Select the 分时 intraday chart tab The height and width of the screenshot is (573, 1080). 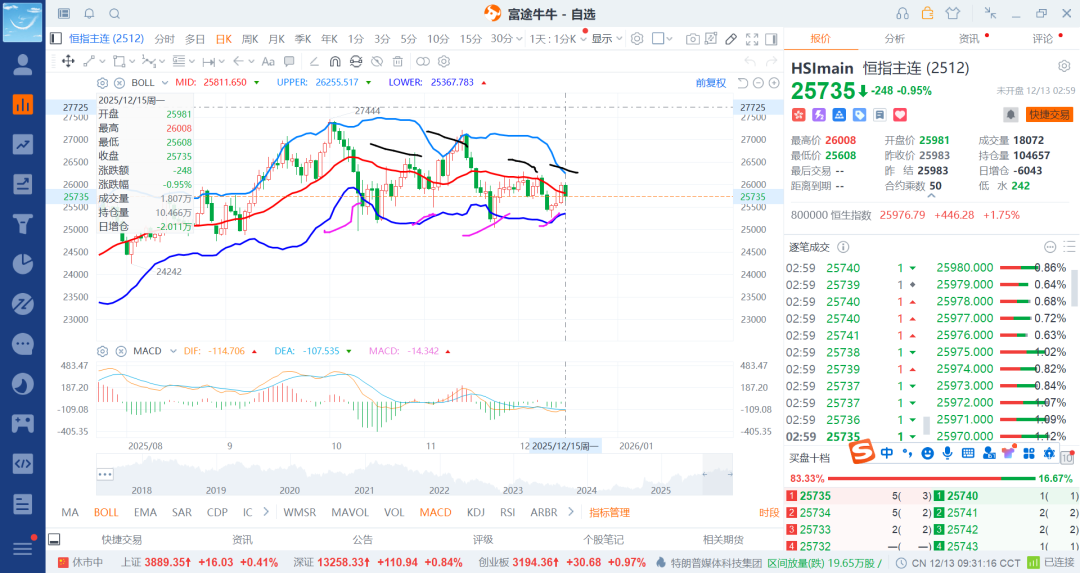click(x=165, y=39)
